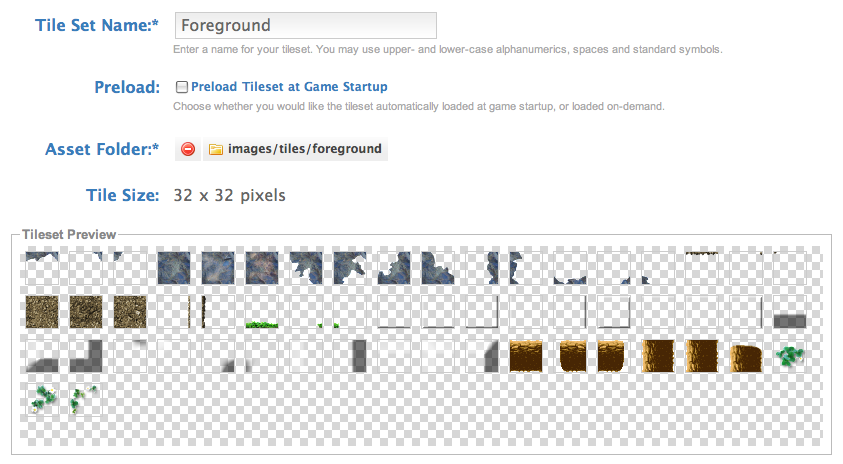This screenshot has width=843, height=464.
Task: Click the images/tiles/foreground folder path
Action: pos(304,149)
